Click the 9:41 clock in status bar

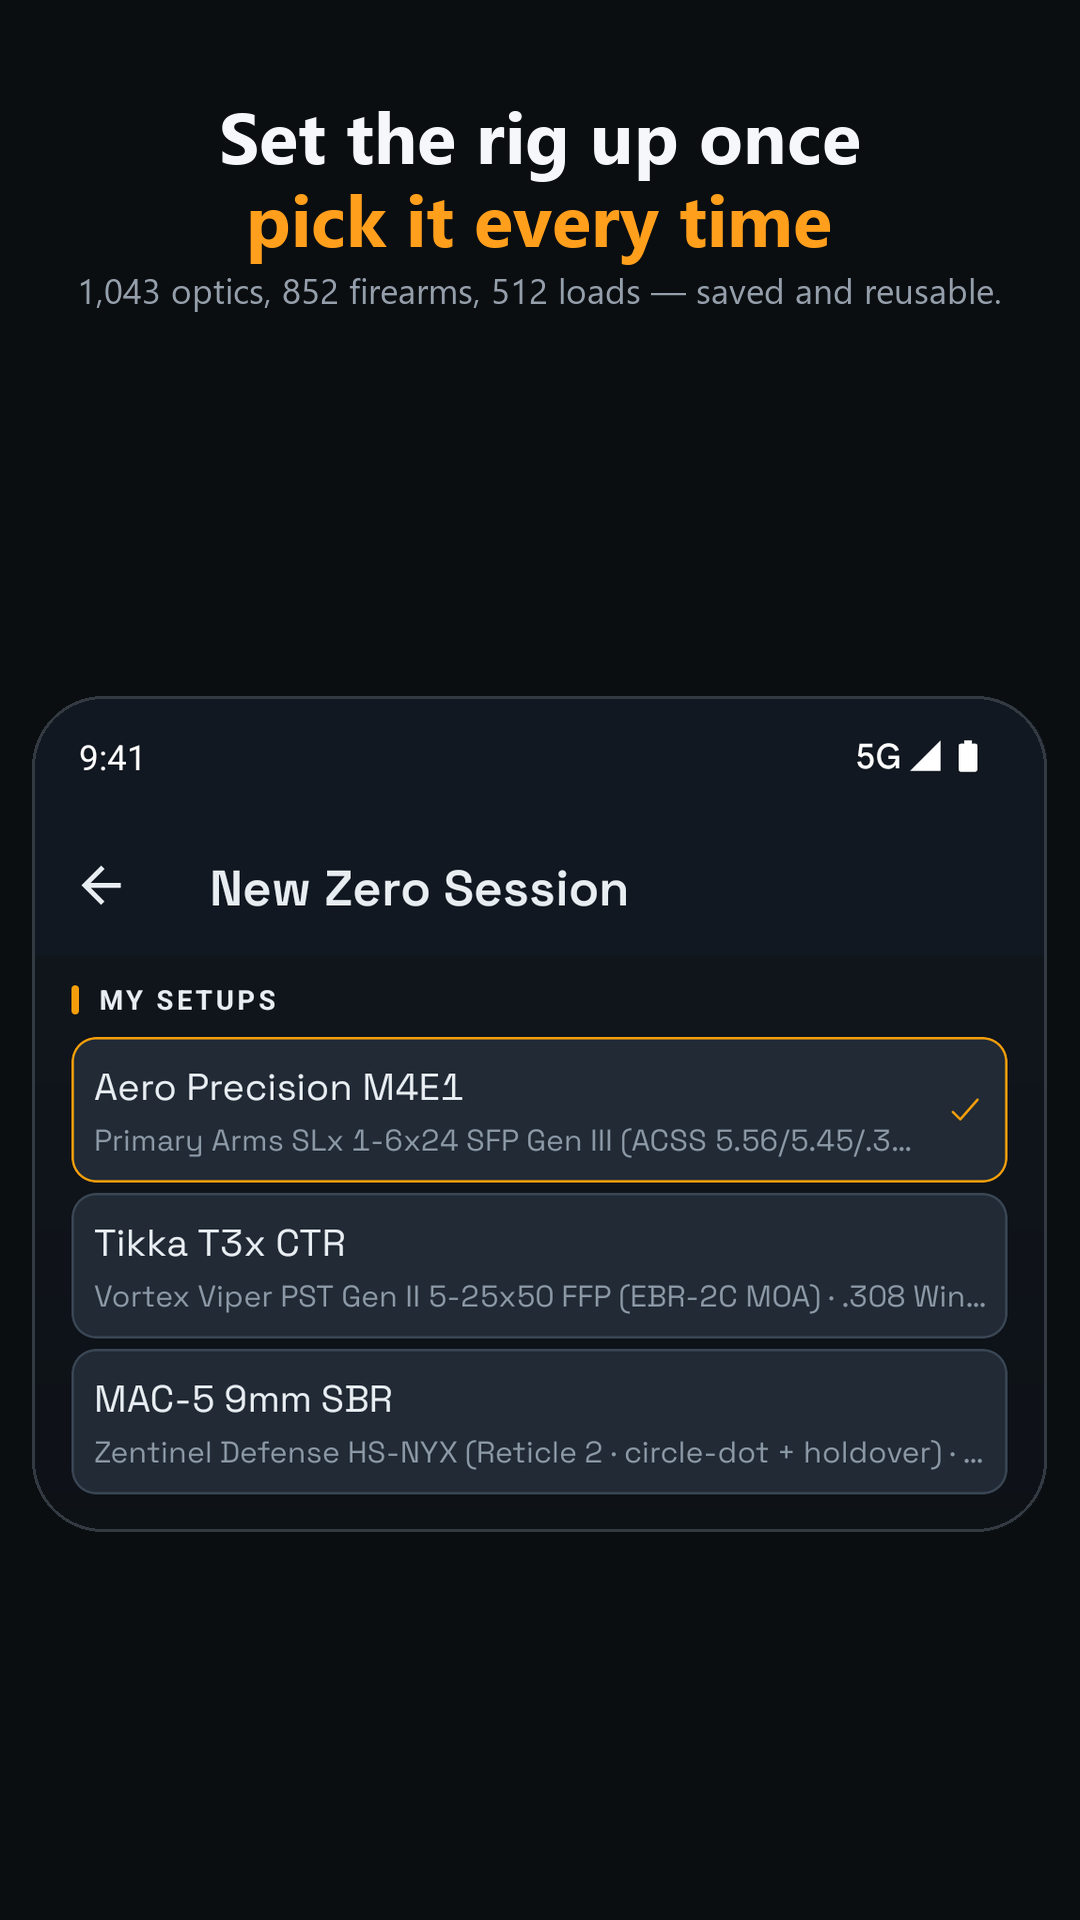point(111,758)
